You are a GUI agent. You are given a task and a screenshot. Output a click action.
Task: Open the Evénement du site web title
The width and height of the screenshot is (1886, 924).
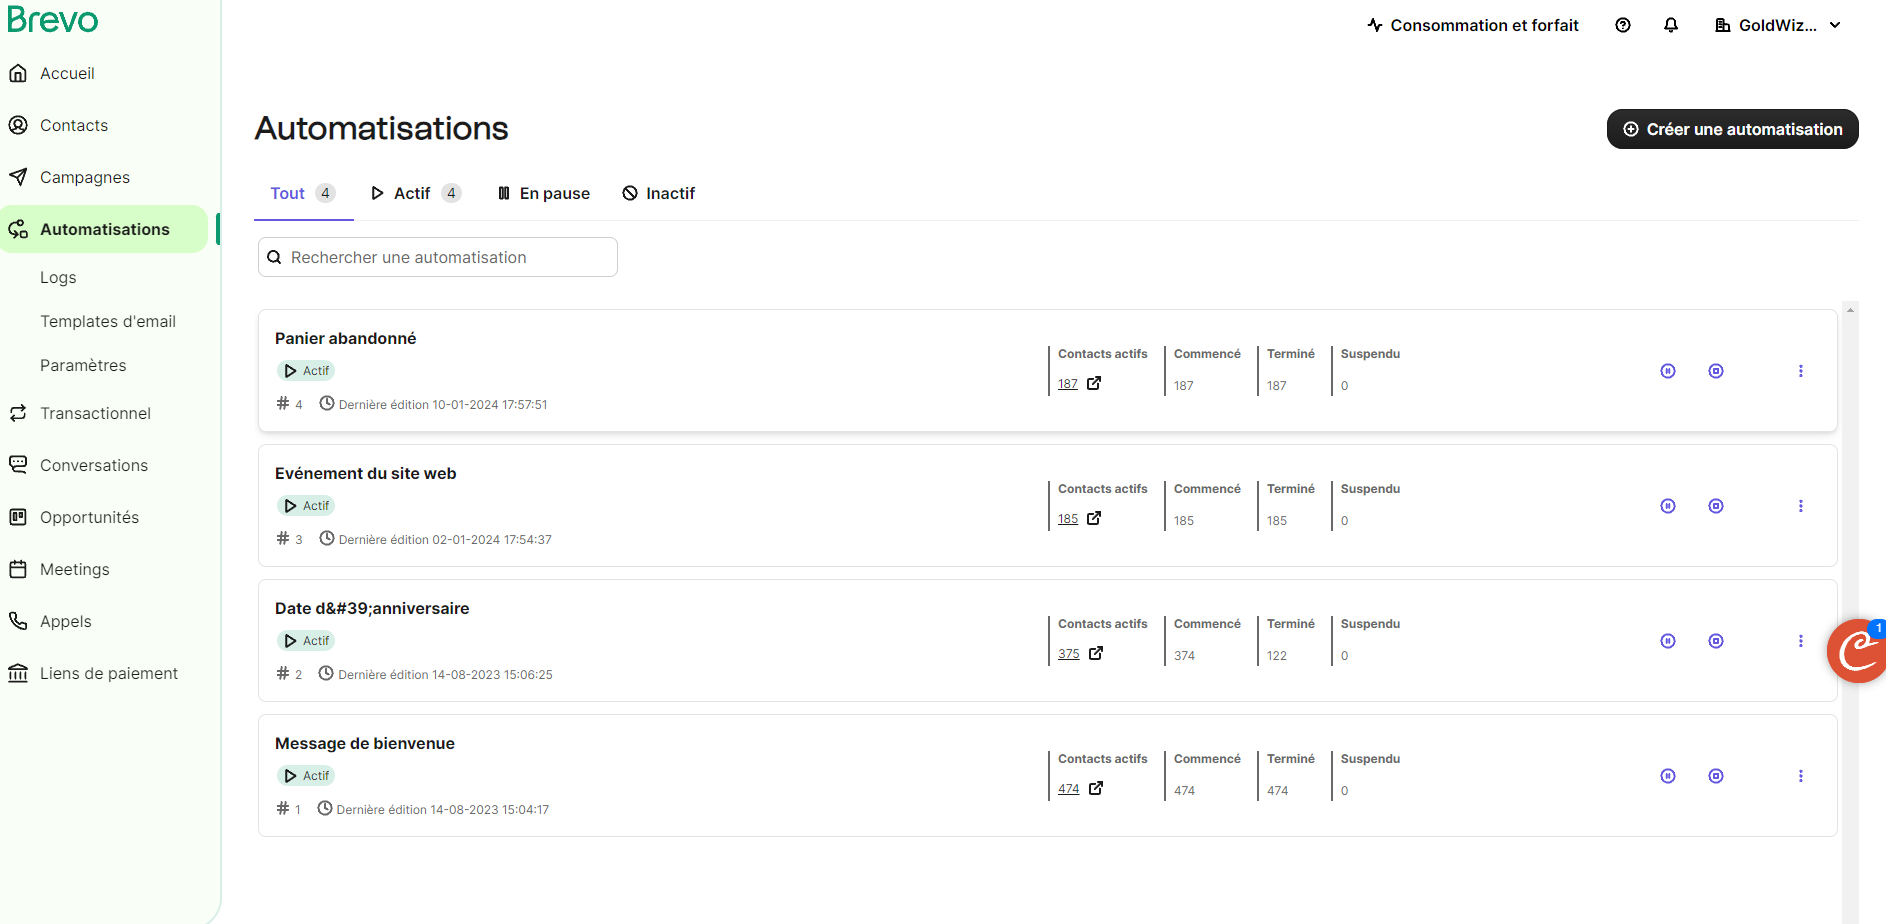[x=365, y=473]
